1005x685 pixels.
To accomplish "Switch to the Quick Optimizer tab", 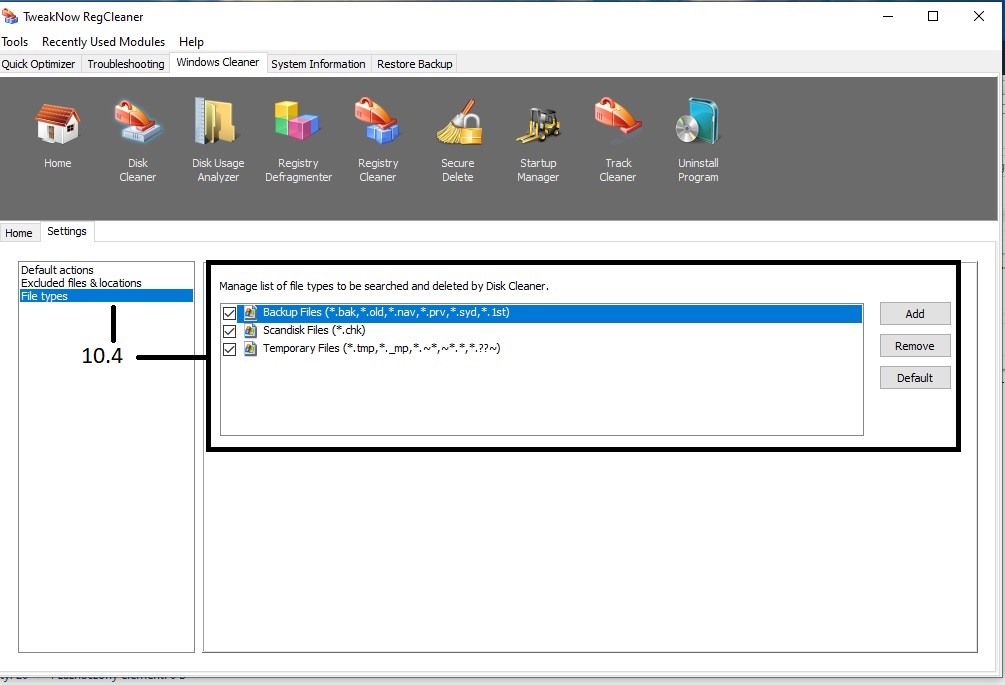I will click(x=38, y=64).
